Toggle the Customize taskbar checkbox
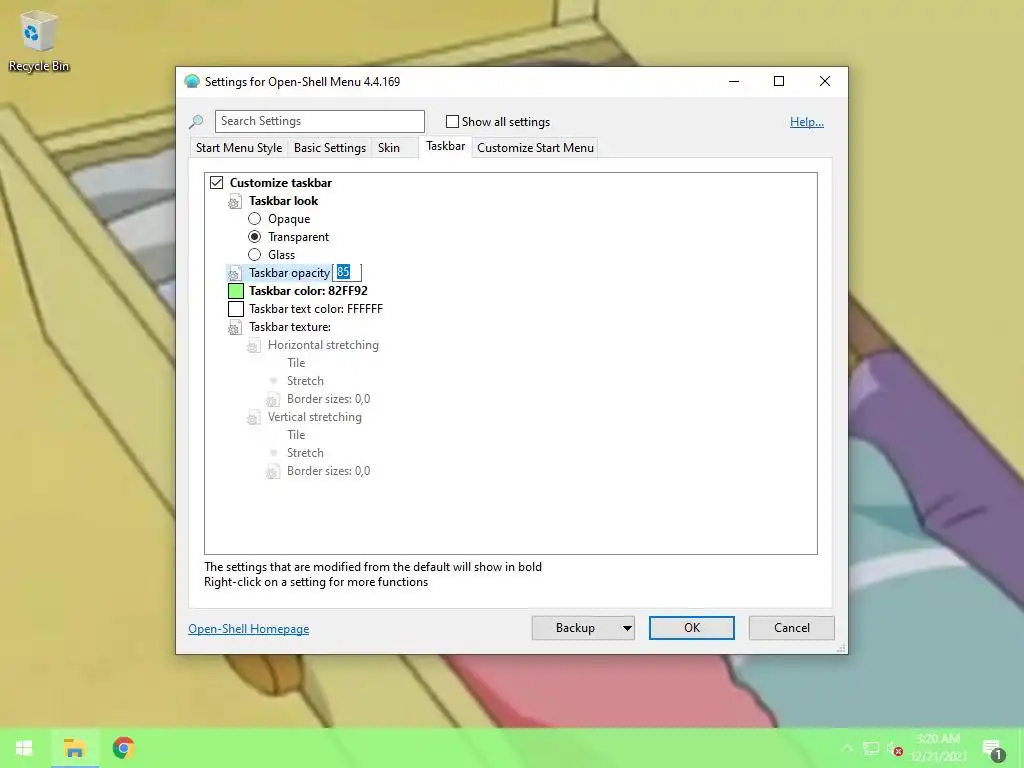 [217, 183]
